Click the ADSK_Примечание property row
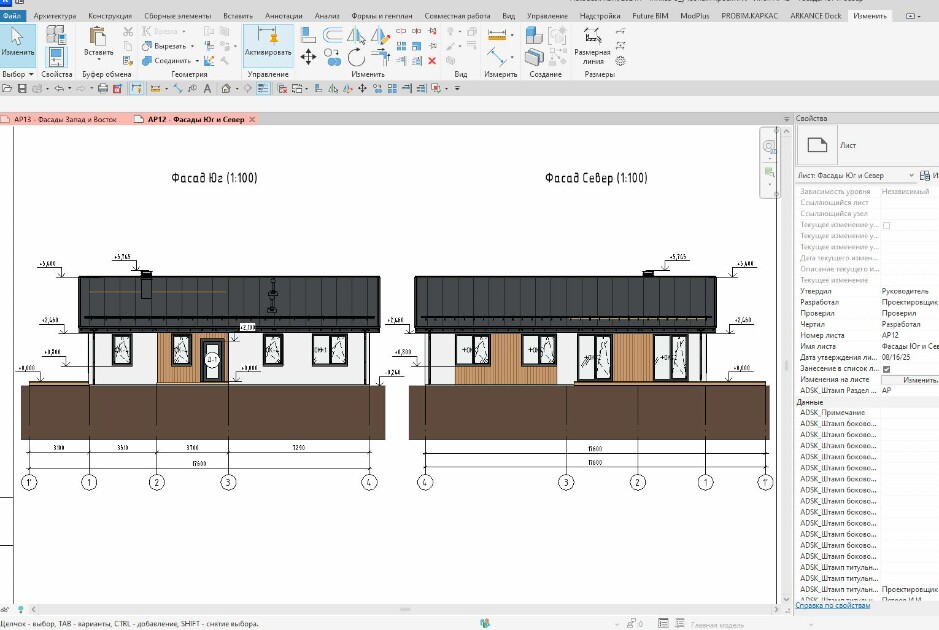Screen dimensions: 939x630 [867, 413]
